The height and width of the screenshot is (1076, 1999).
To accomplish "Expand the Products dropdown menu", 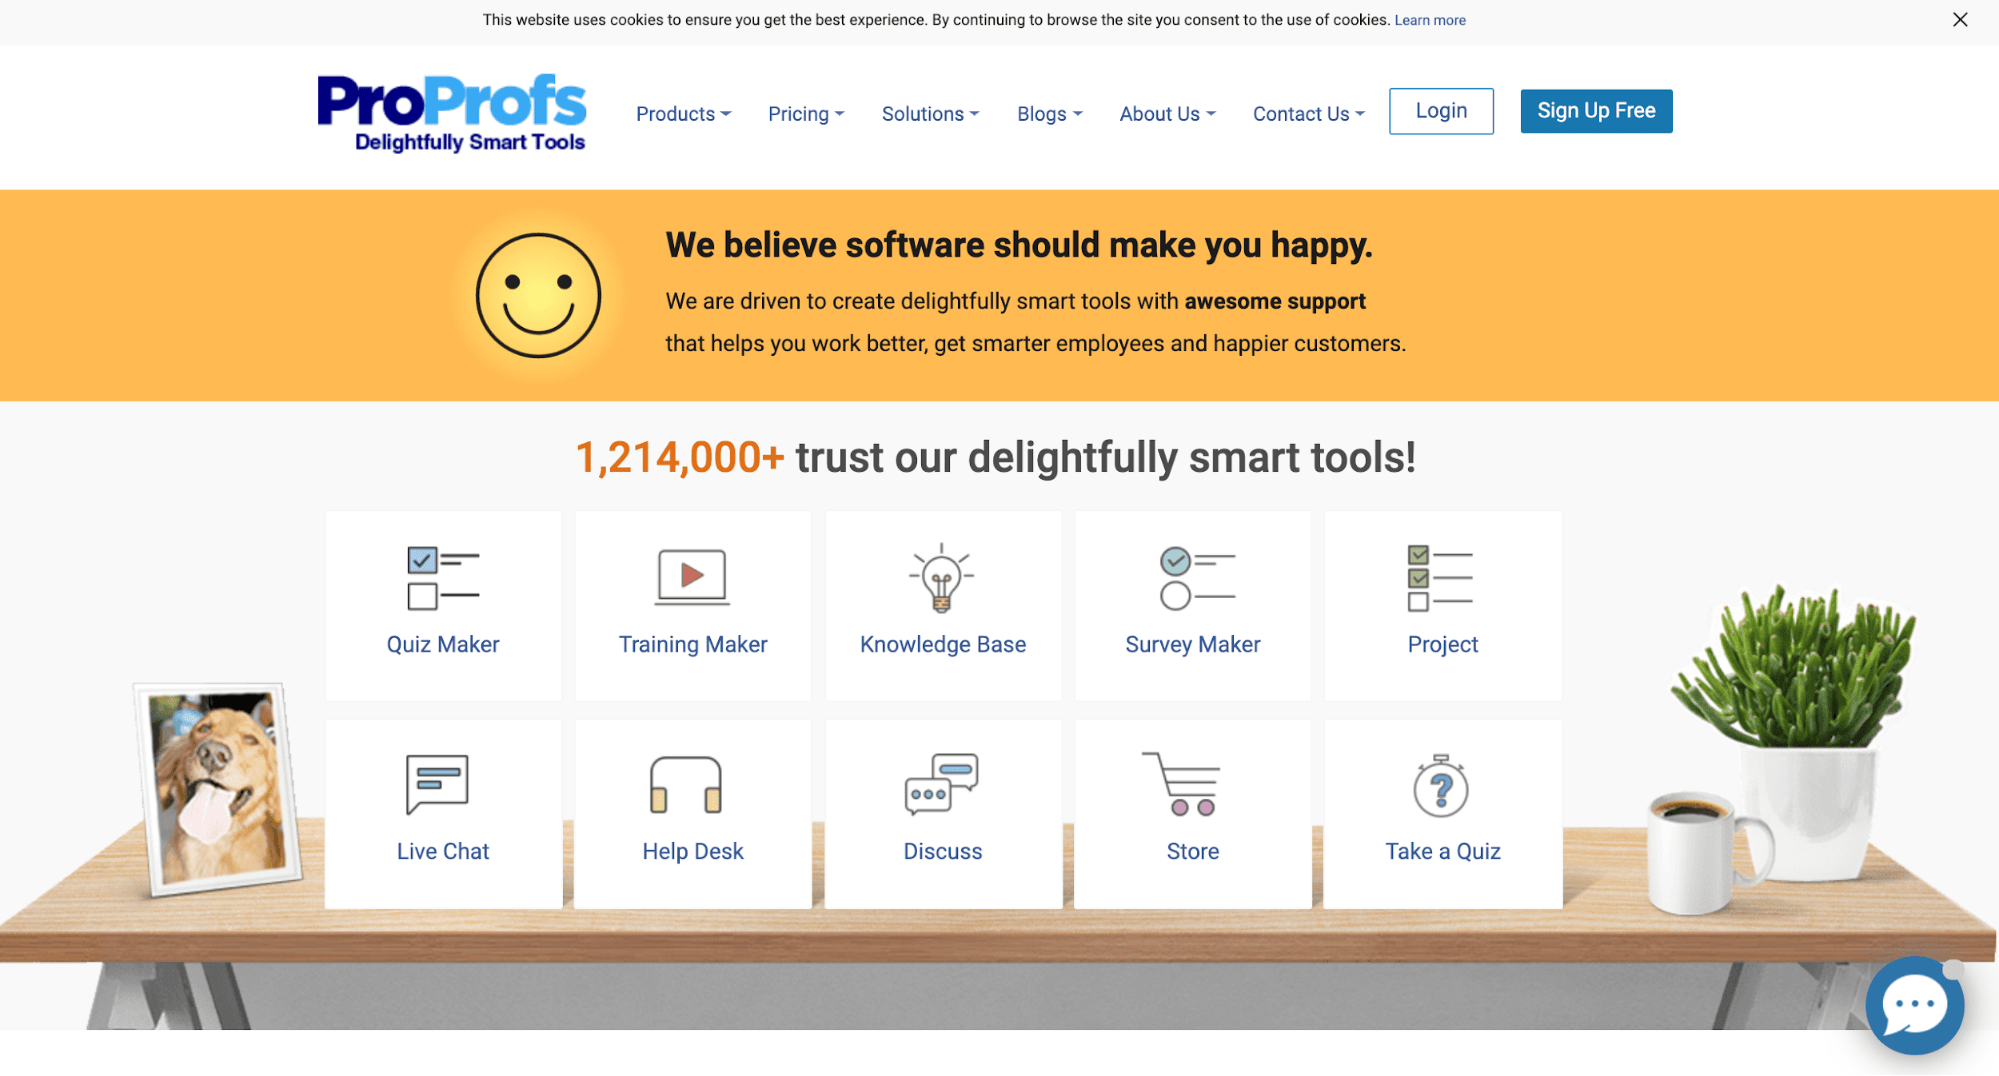I will tap(683, 114).
